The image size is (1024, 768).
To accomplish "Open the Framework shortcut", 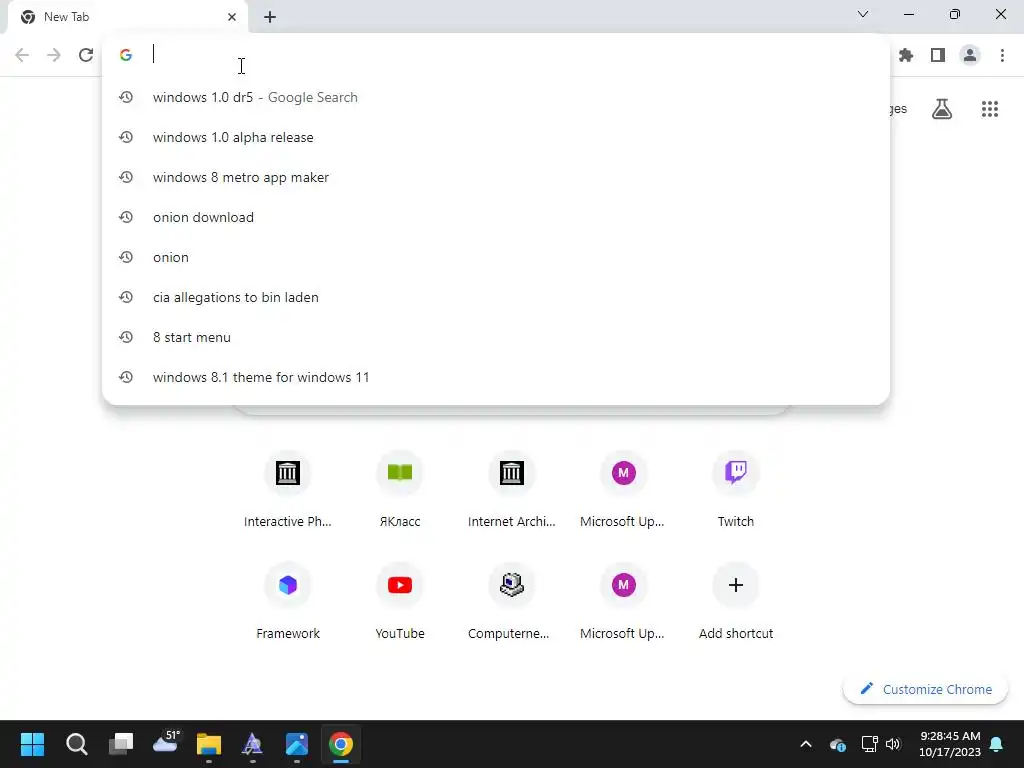I will (287, 602).
